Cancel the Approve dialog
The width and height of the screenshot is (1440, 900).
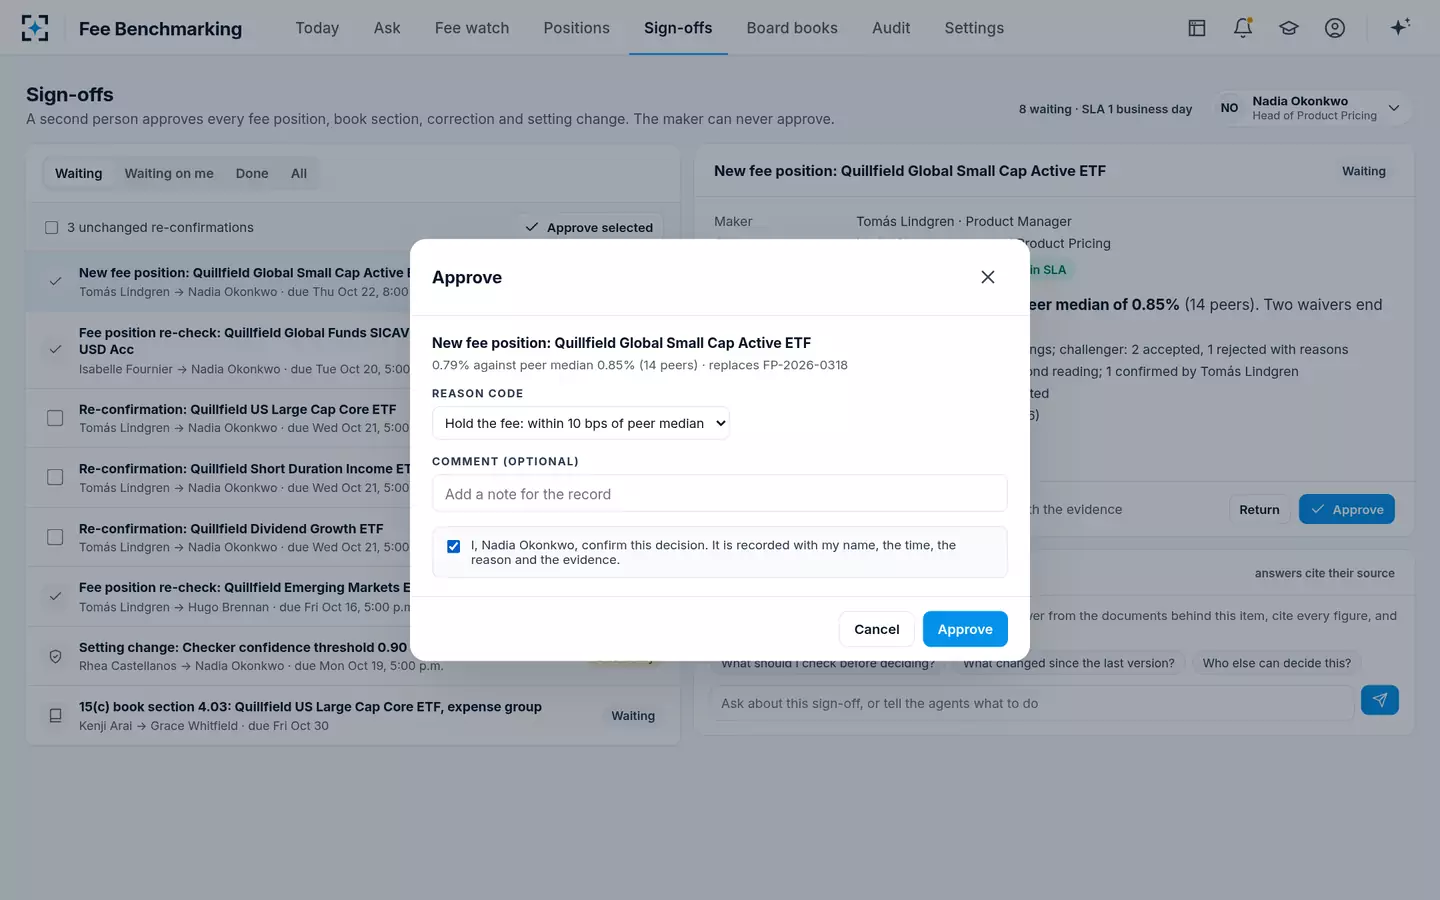877,629
